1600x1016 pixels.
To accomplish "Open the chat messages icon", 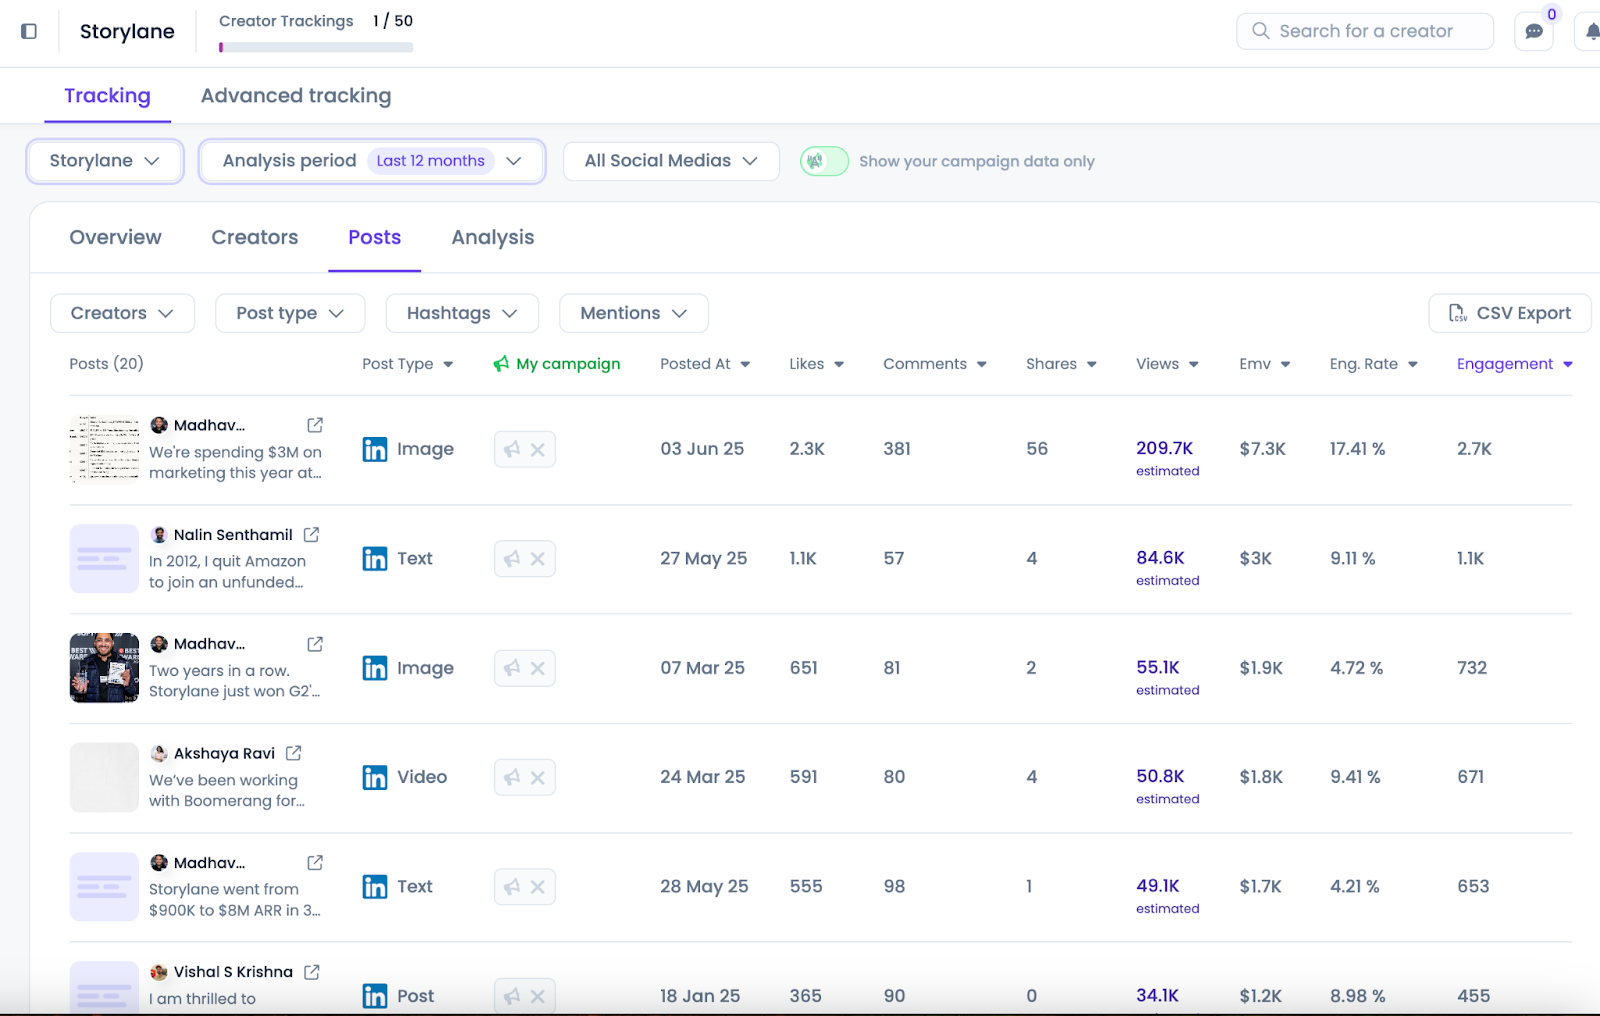I will [1534, 31].
